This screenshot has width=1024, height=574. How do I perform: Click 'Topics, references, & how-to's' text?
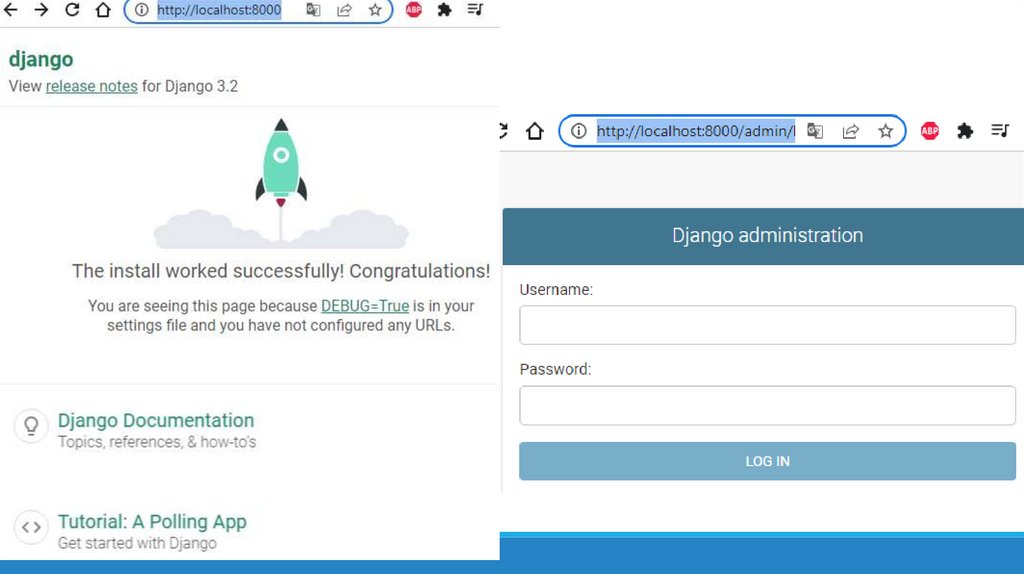click(x=157, y=442)
